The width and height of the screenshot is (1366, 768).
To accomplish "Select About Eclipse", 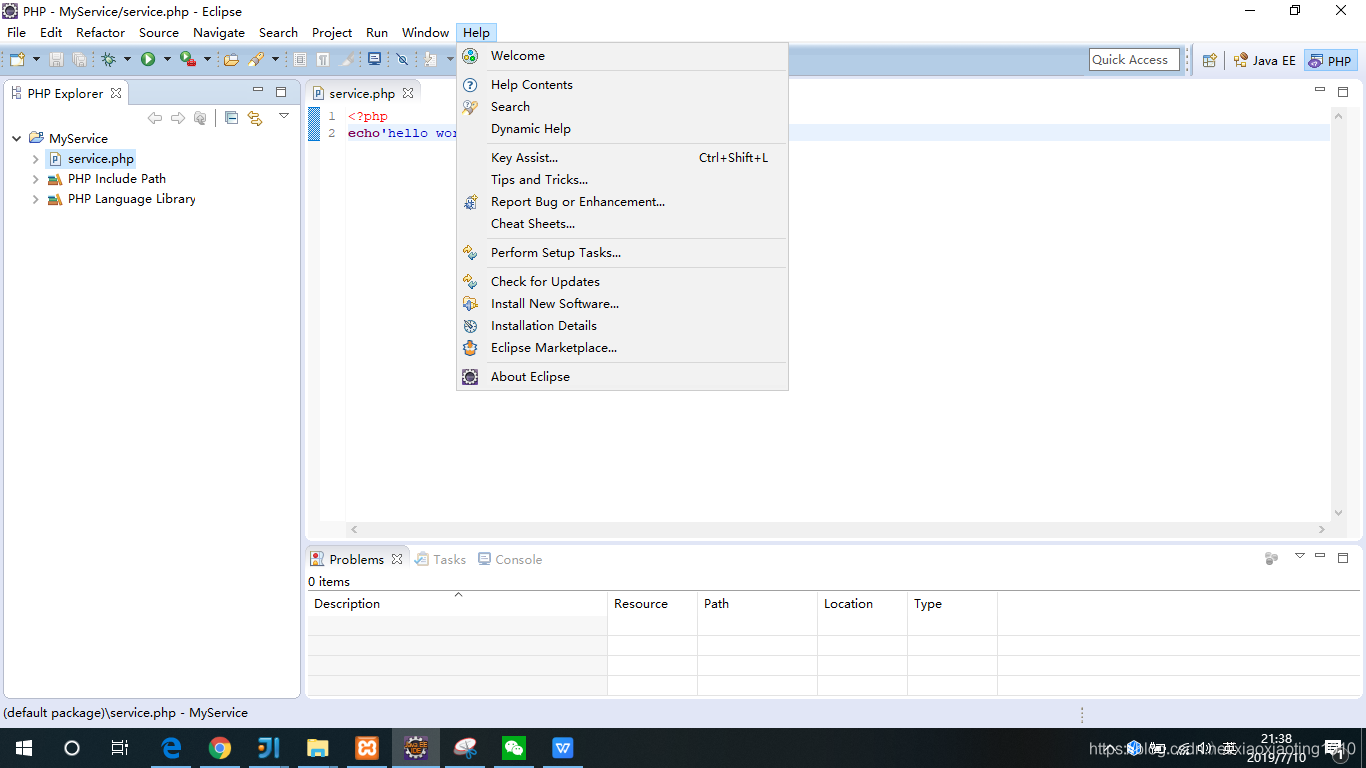I will point(622,377).
